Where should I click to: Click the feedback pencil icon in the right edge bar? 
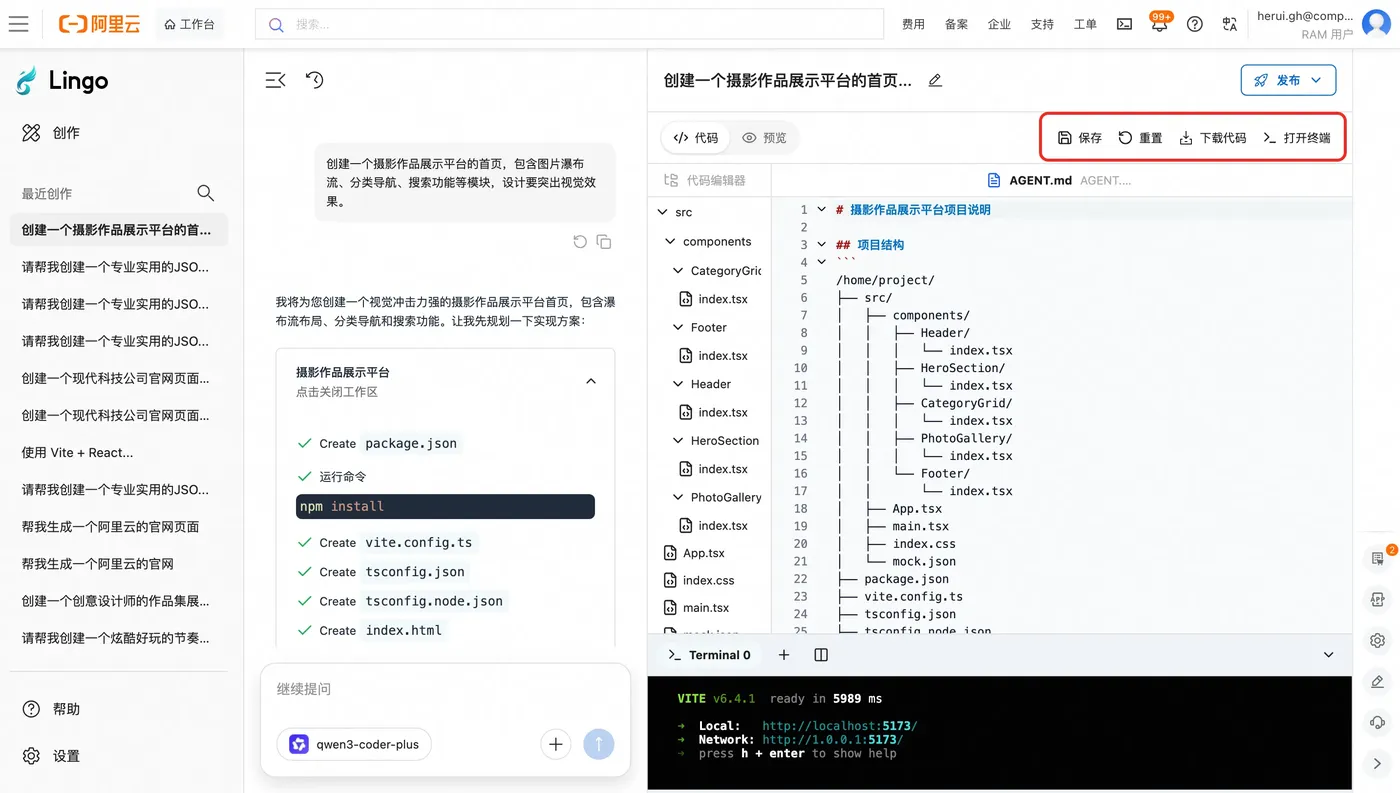coord(1378,681)
